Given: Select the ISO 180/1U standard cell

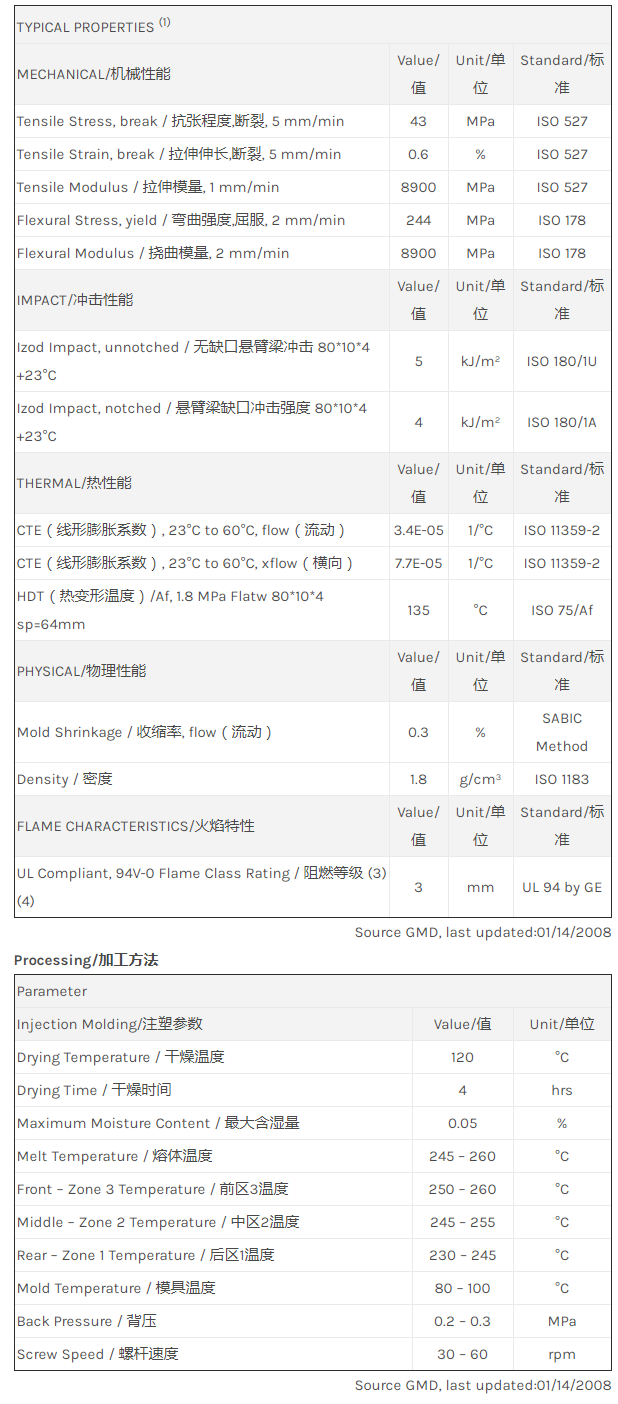Looking at the screenshot, I should coord(562,361).
